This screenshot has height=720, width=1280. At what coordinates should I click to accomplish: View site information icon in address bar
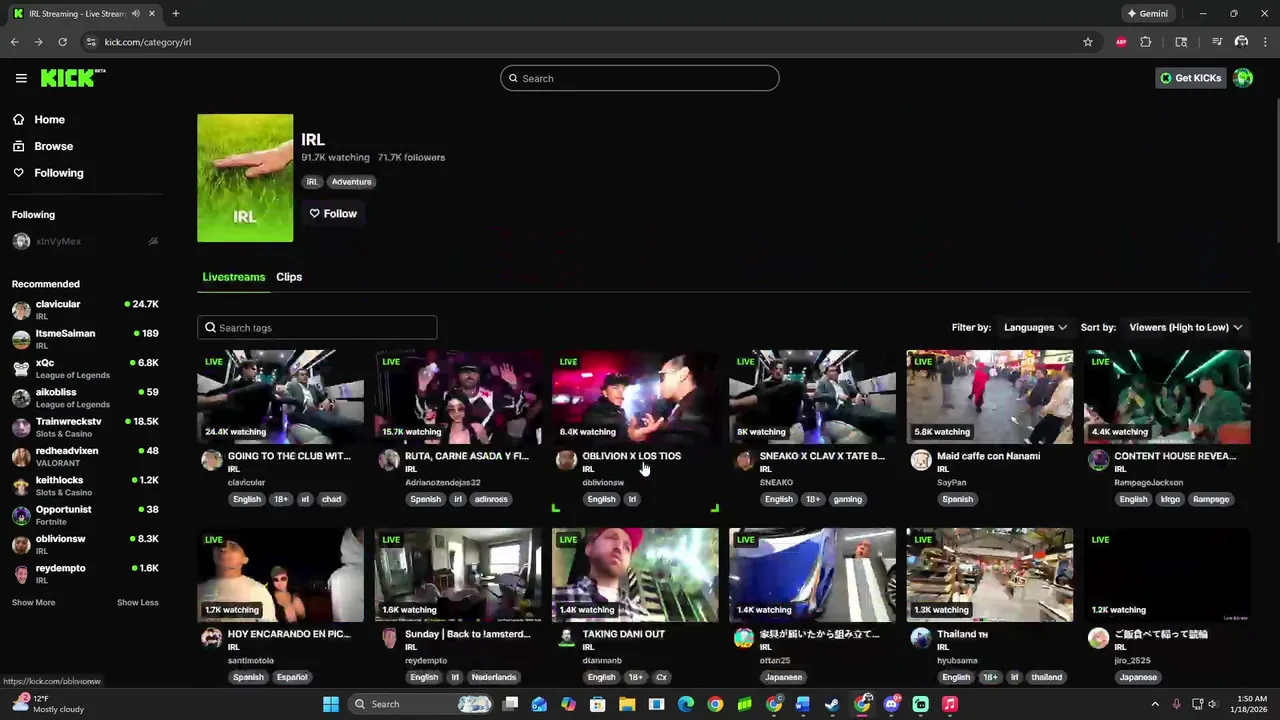[91, 42]
